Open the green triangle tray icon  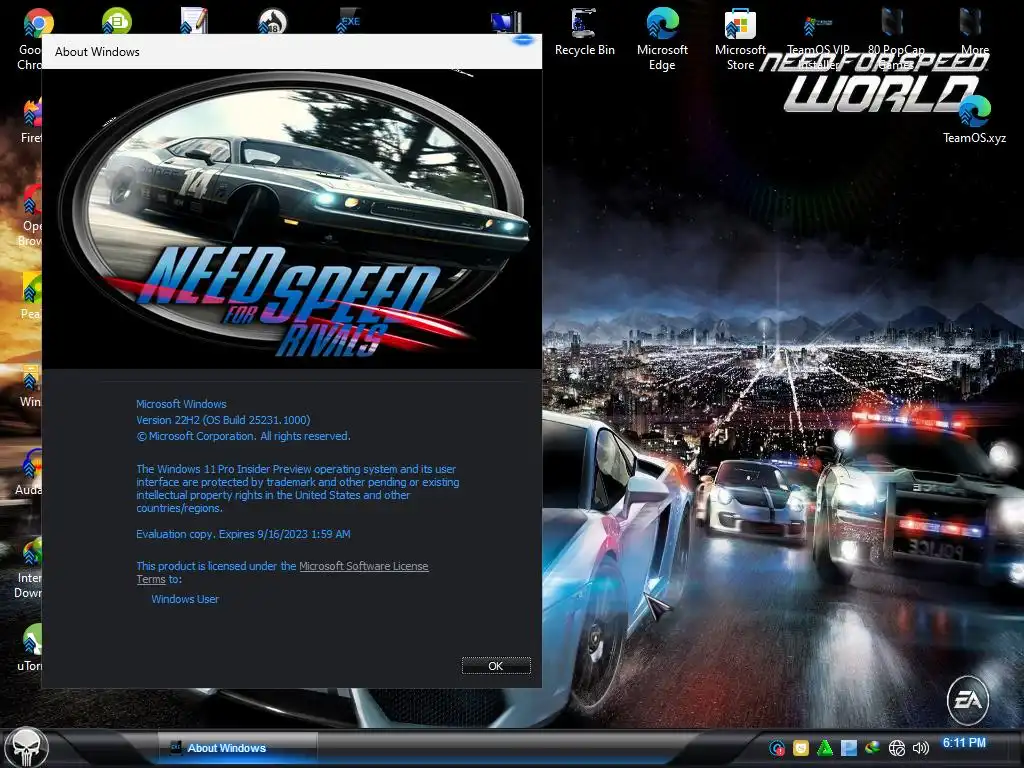[x=825, y=748]
